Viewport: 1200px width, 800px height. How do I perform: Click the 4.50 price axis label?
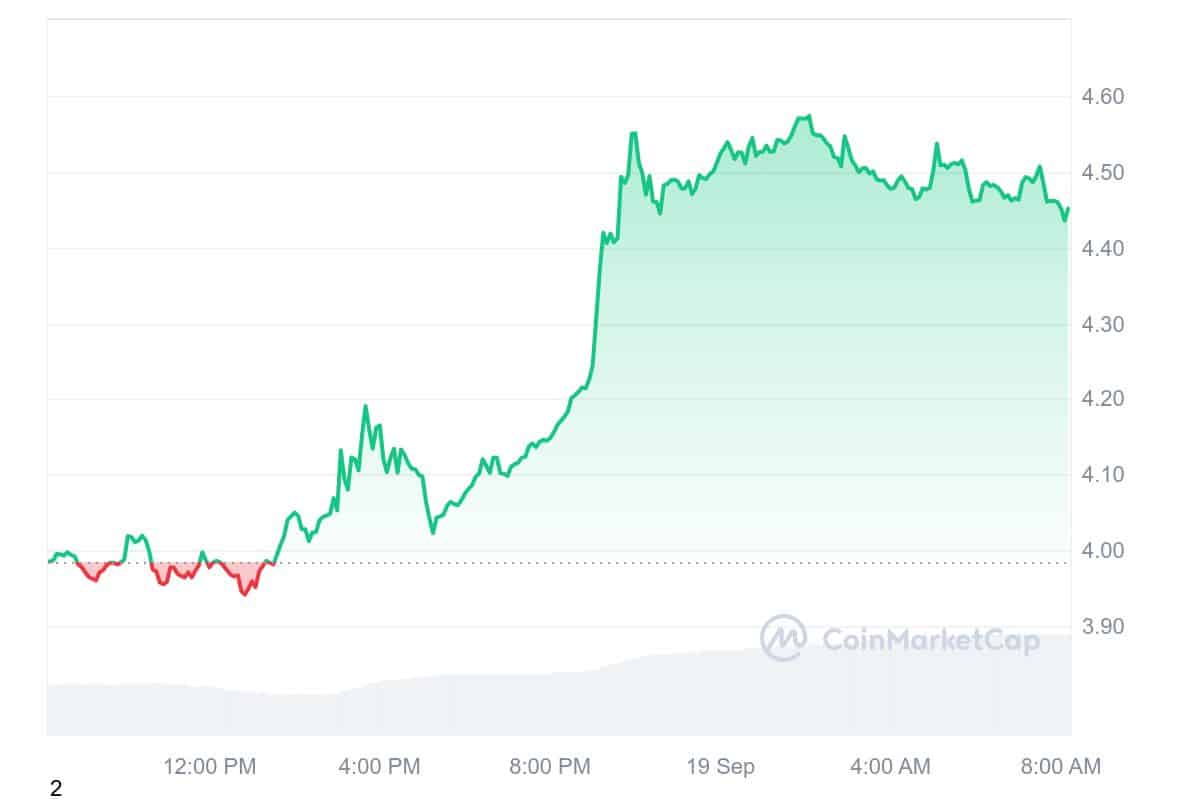coord(1104,173)
